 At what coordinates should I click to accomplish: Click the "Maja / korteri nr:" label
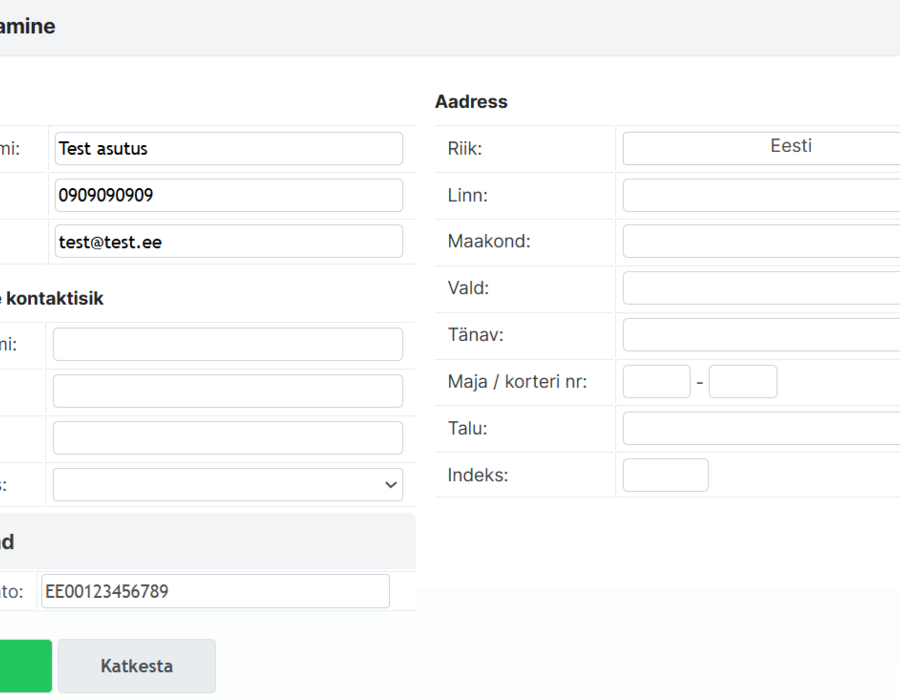click(518, 382)
